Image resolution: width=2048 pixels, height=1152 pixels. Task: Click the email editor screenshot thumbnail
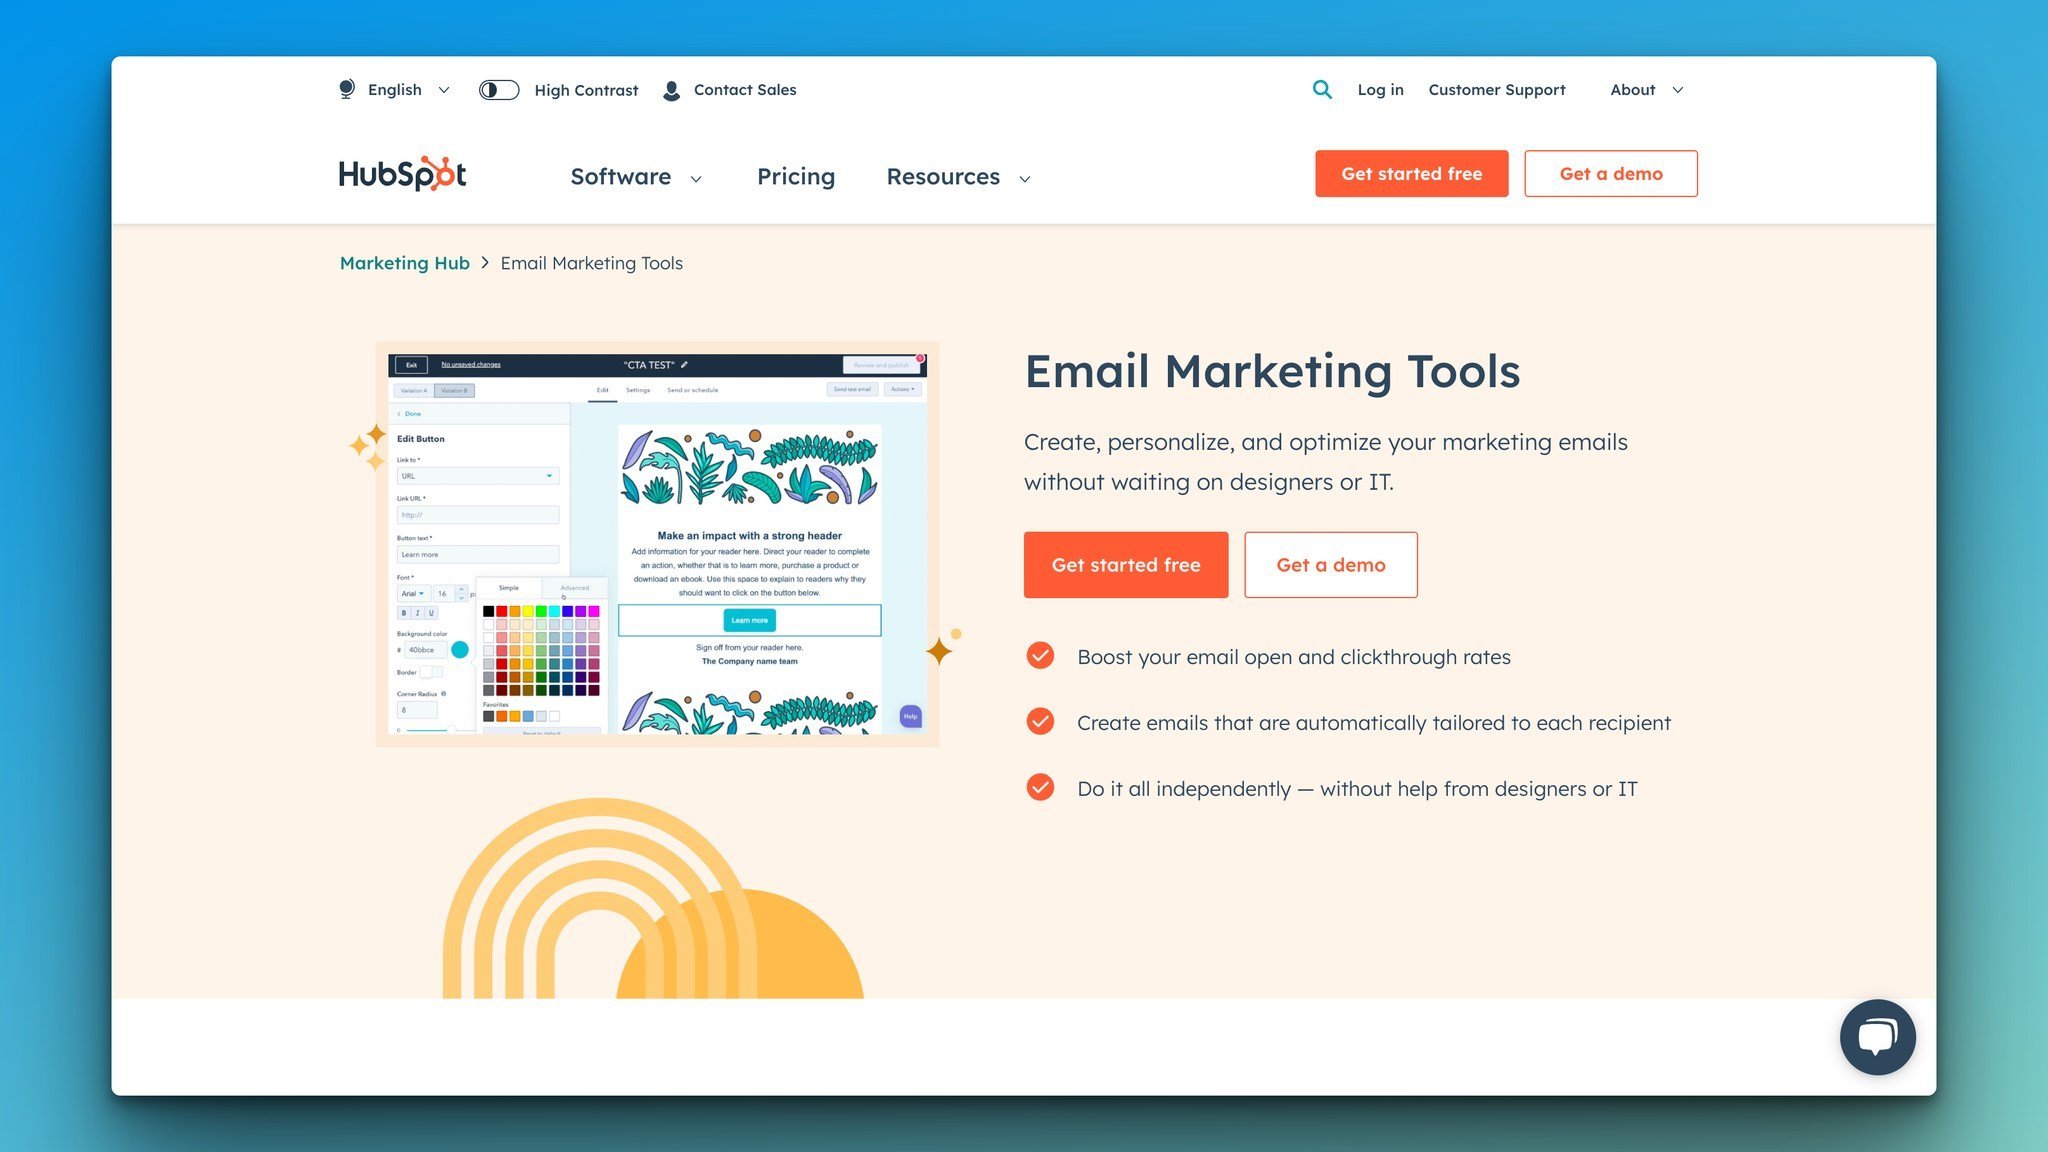point(657,543)
